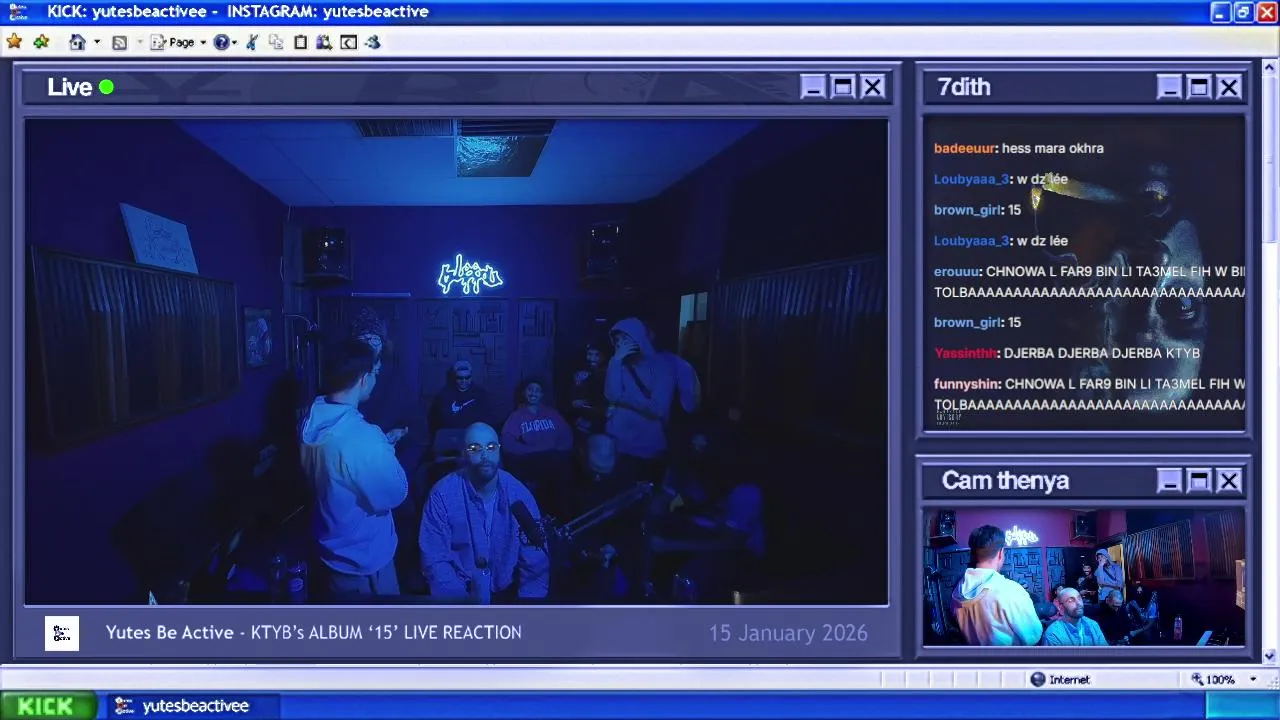The image size is (1280, 720).
Task: Click the KTYB's ALBUM '15' LIVE REACTION title
Action: tap(386, 633)
